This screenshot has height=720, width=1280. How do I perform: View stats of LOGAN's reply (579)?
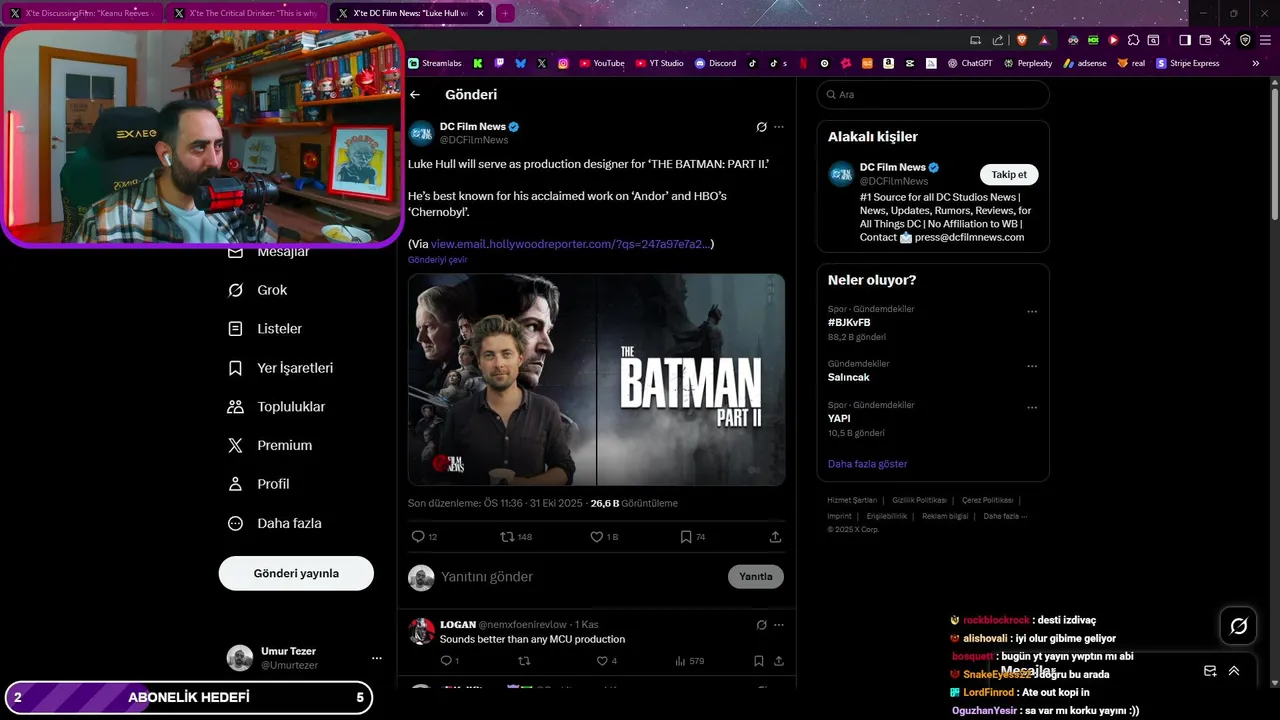point(689,661)
